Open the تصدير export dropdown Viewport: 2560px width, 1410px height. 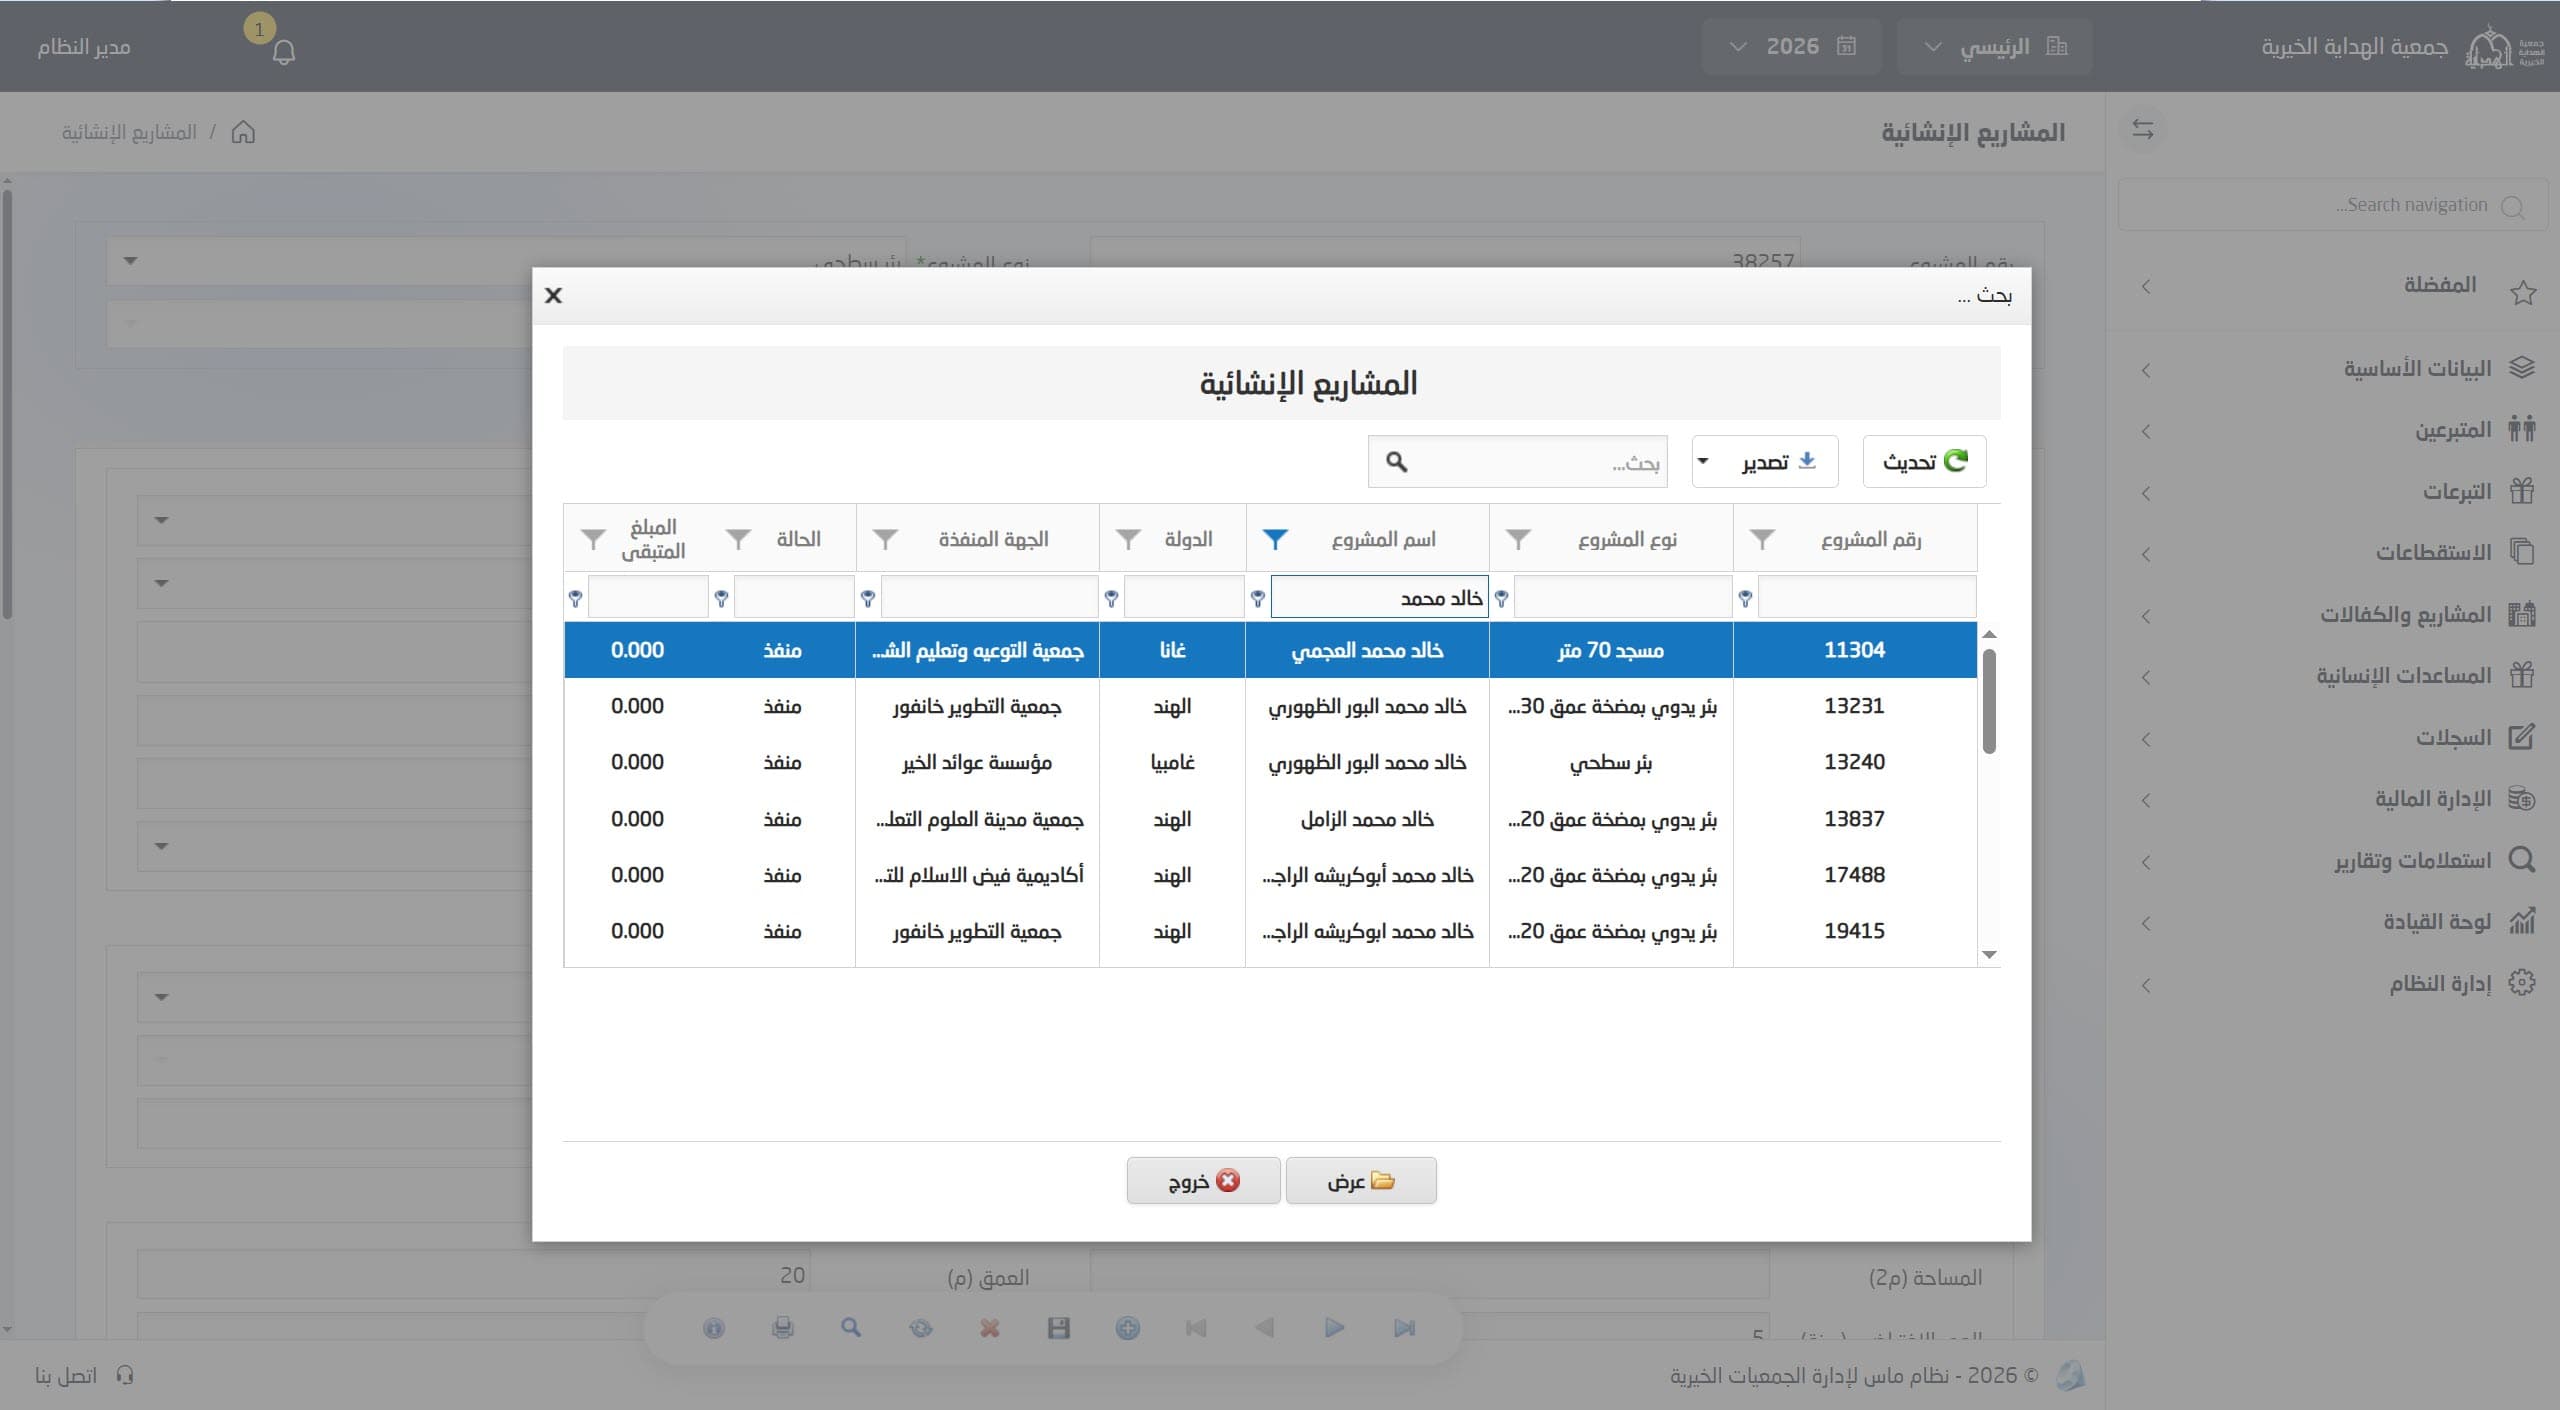pos(1764,462)
